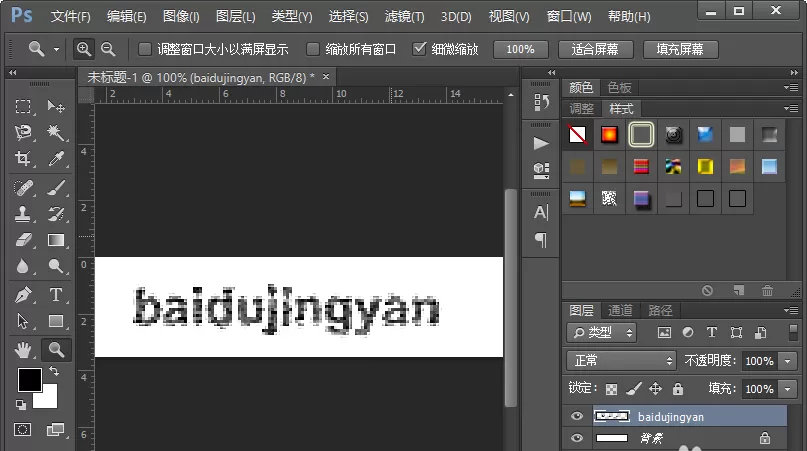Open the History panel icon

541,102
